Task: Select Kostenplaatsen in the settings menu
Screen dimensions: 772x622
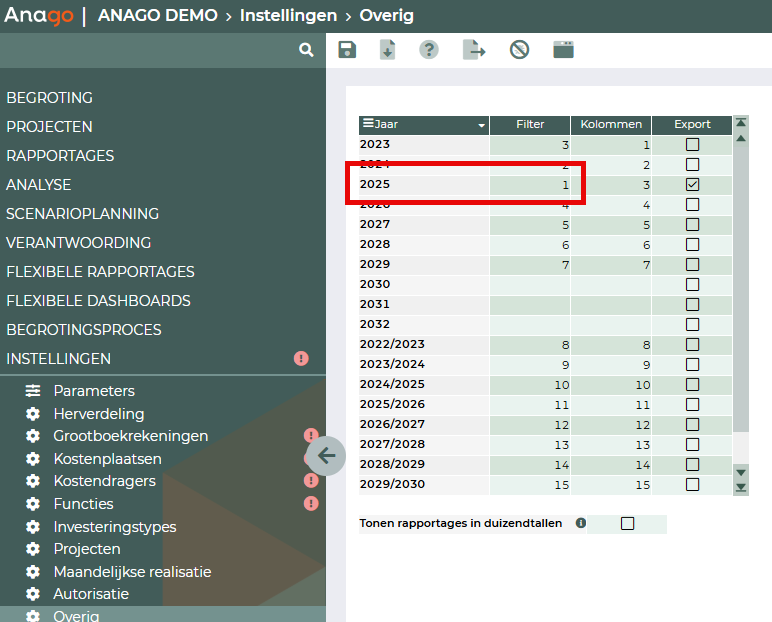Action: point(107,459)
